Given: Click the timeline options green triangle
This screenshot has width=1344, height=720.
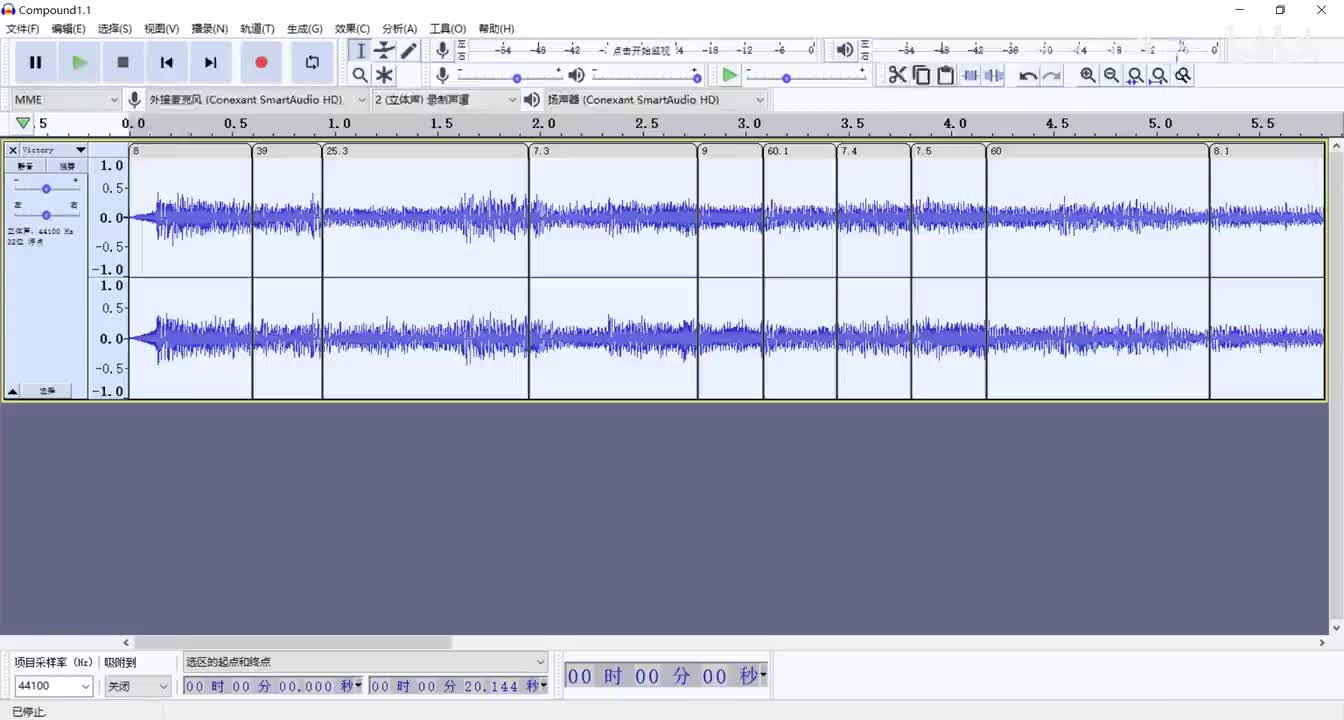Looking at the screenshot, I should click(x=22, y=123).
